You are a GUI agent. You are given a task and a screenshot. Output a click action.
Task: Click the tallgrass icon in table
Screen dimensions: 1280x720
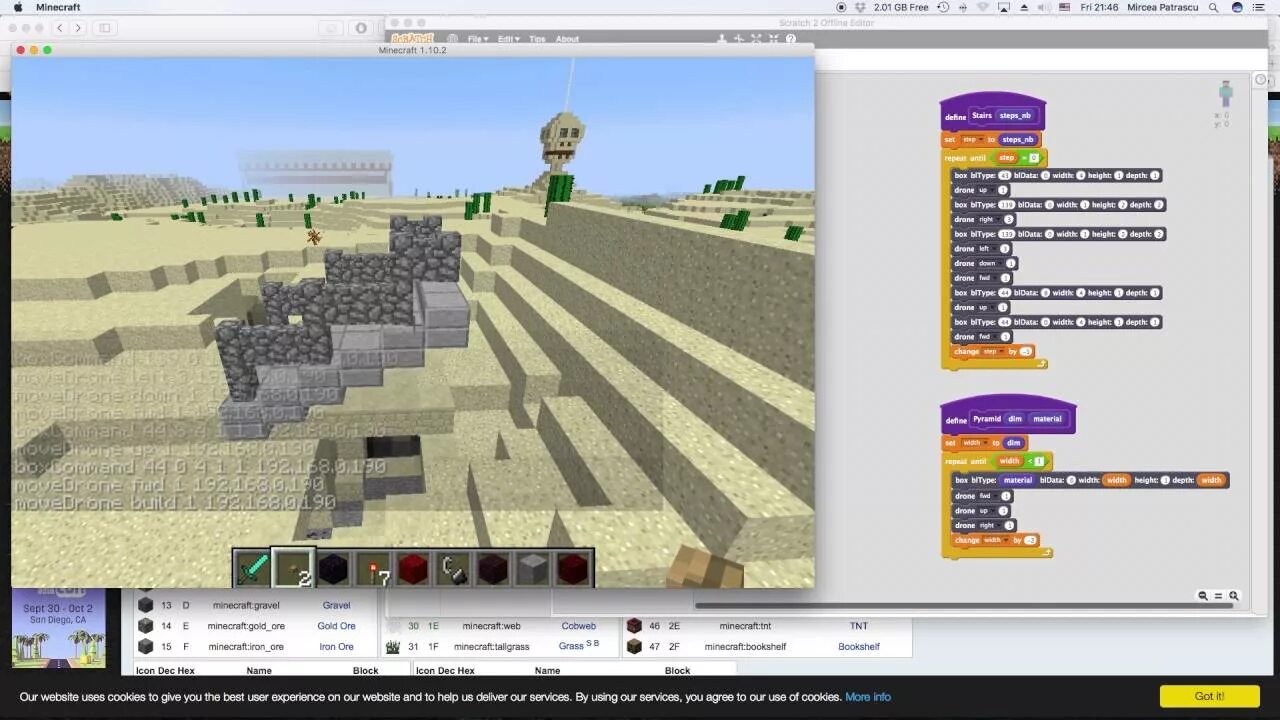click(x=394, y=647)
